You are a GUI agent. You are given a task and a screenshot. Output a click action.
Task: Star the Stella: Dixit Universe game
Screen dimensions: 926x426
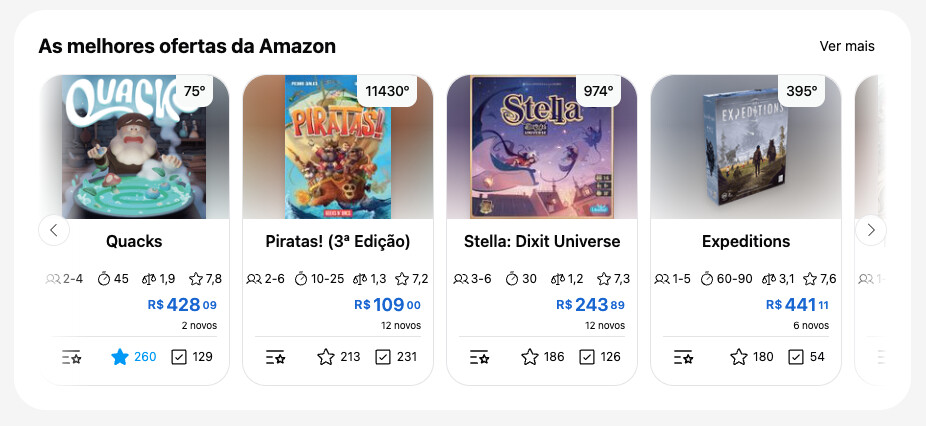(530, 357)
